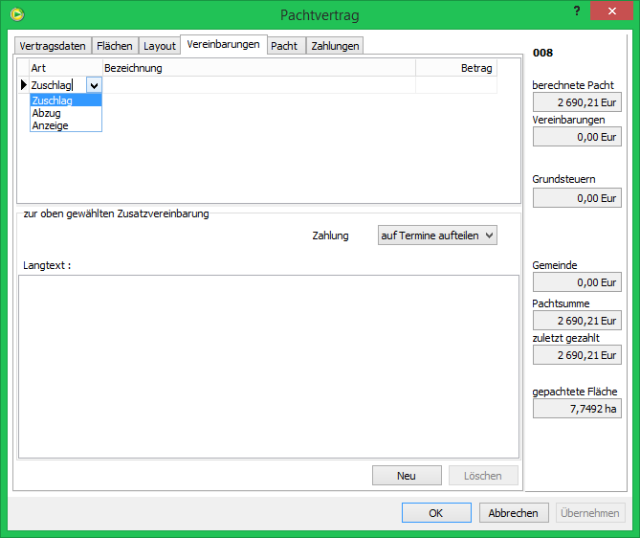Open the Flächen tab
This screenshot has width=640, height=538.
click(x=114, y=46)
